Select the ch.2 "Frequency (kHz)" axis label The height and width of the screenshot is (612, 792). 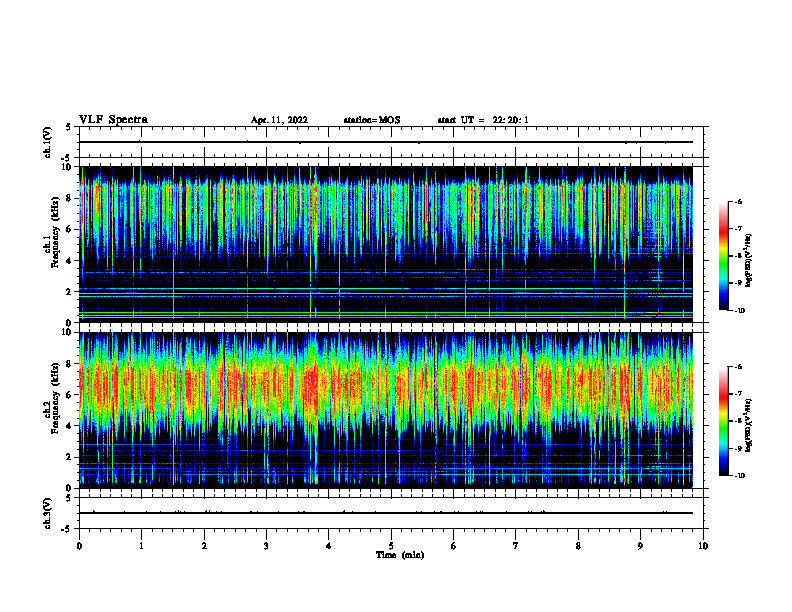(x=55, y=398)
